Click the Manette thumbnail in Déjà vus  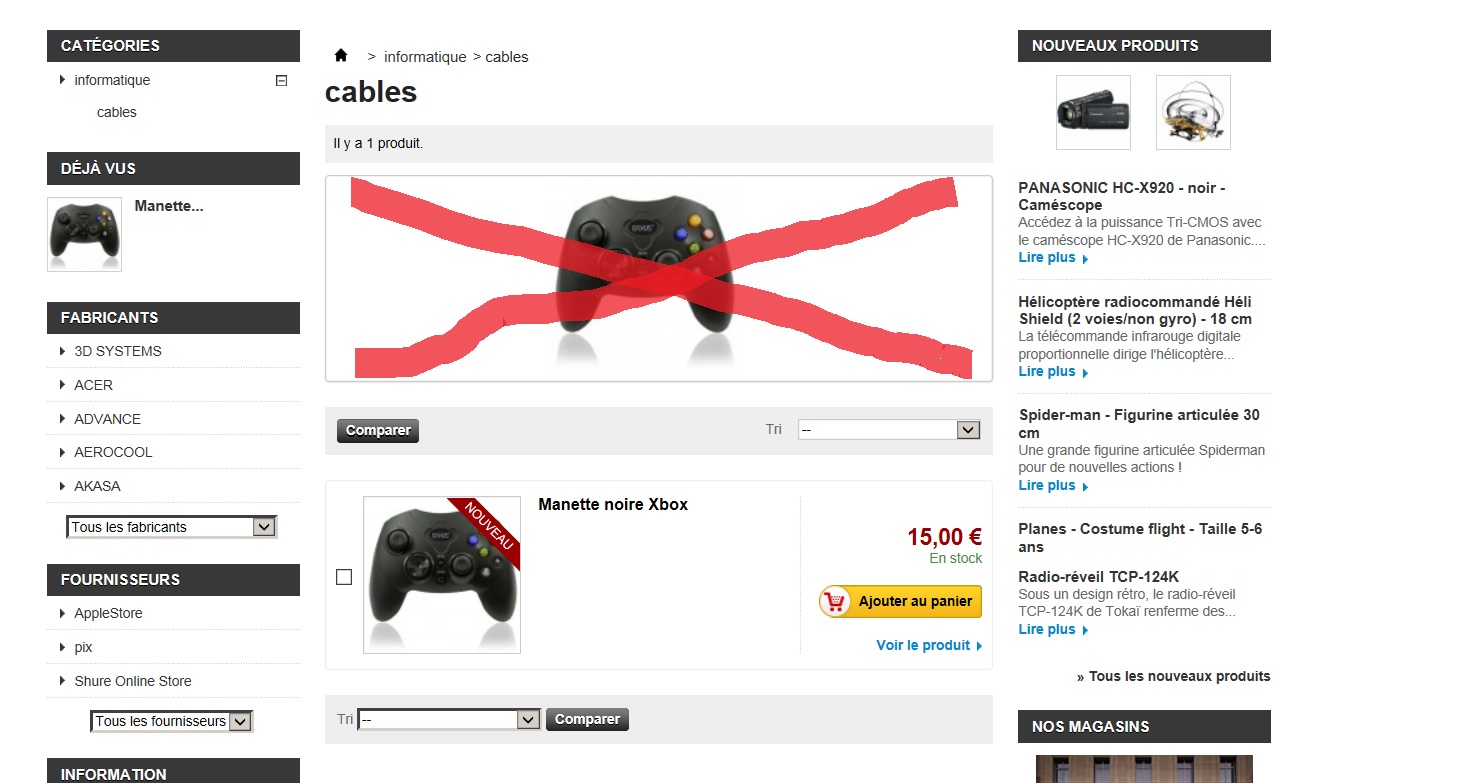84,234
